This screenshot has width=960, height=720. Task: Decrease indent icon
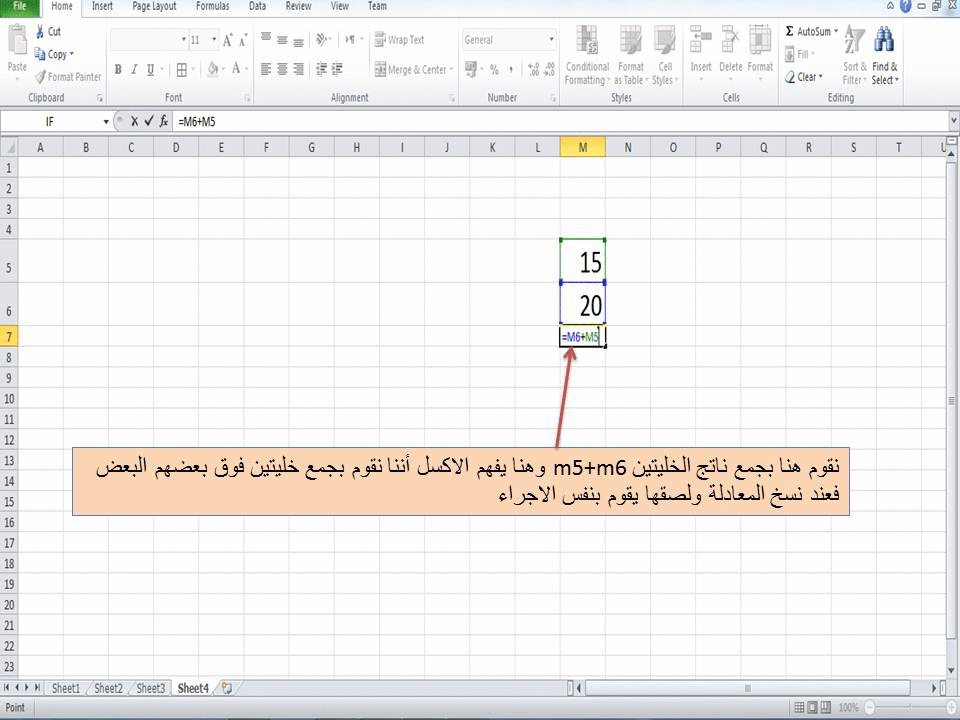pos(321,69)
